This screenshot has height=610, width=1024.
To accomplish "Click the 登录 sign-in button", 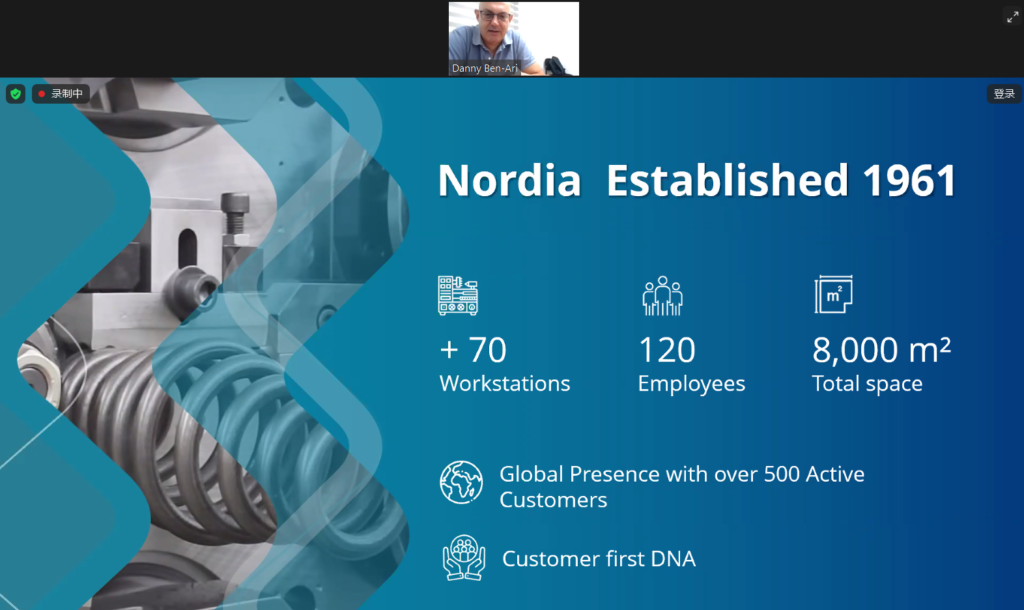I will point(1004,94).
